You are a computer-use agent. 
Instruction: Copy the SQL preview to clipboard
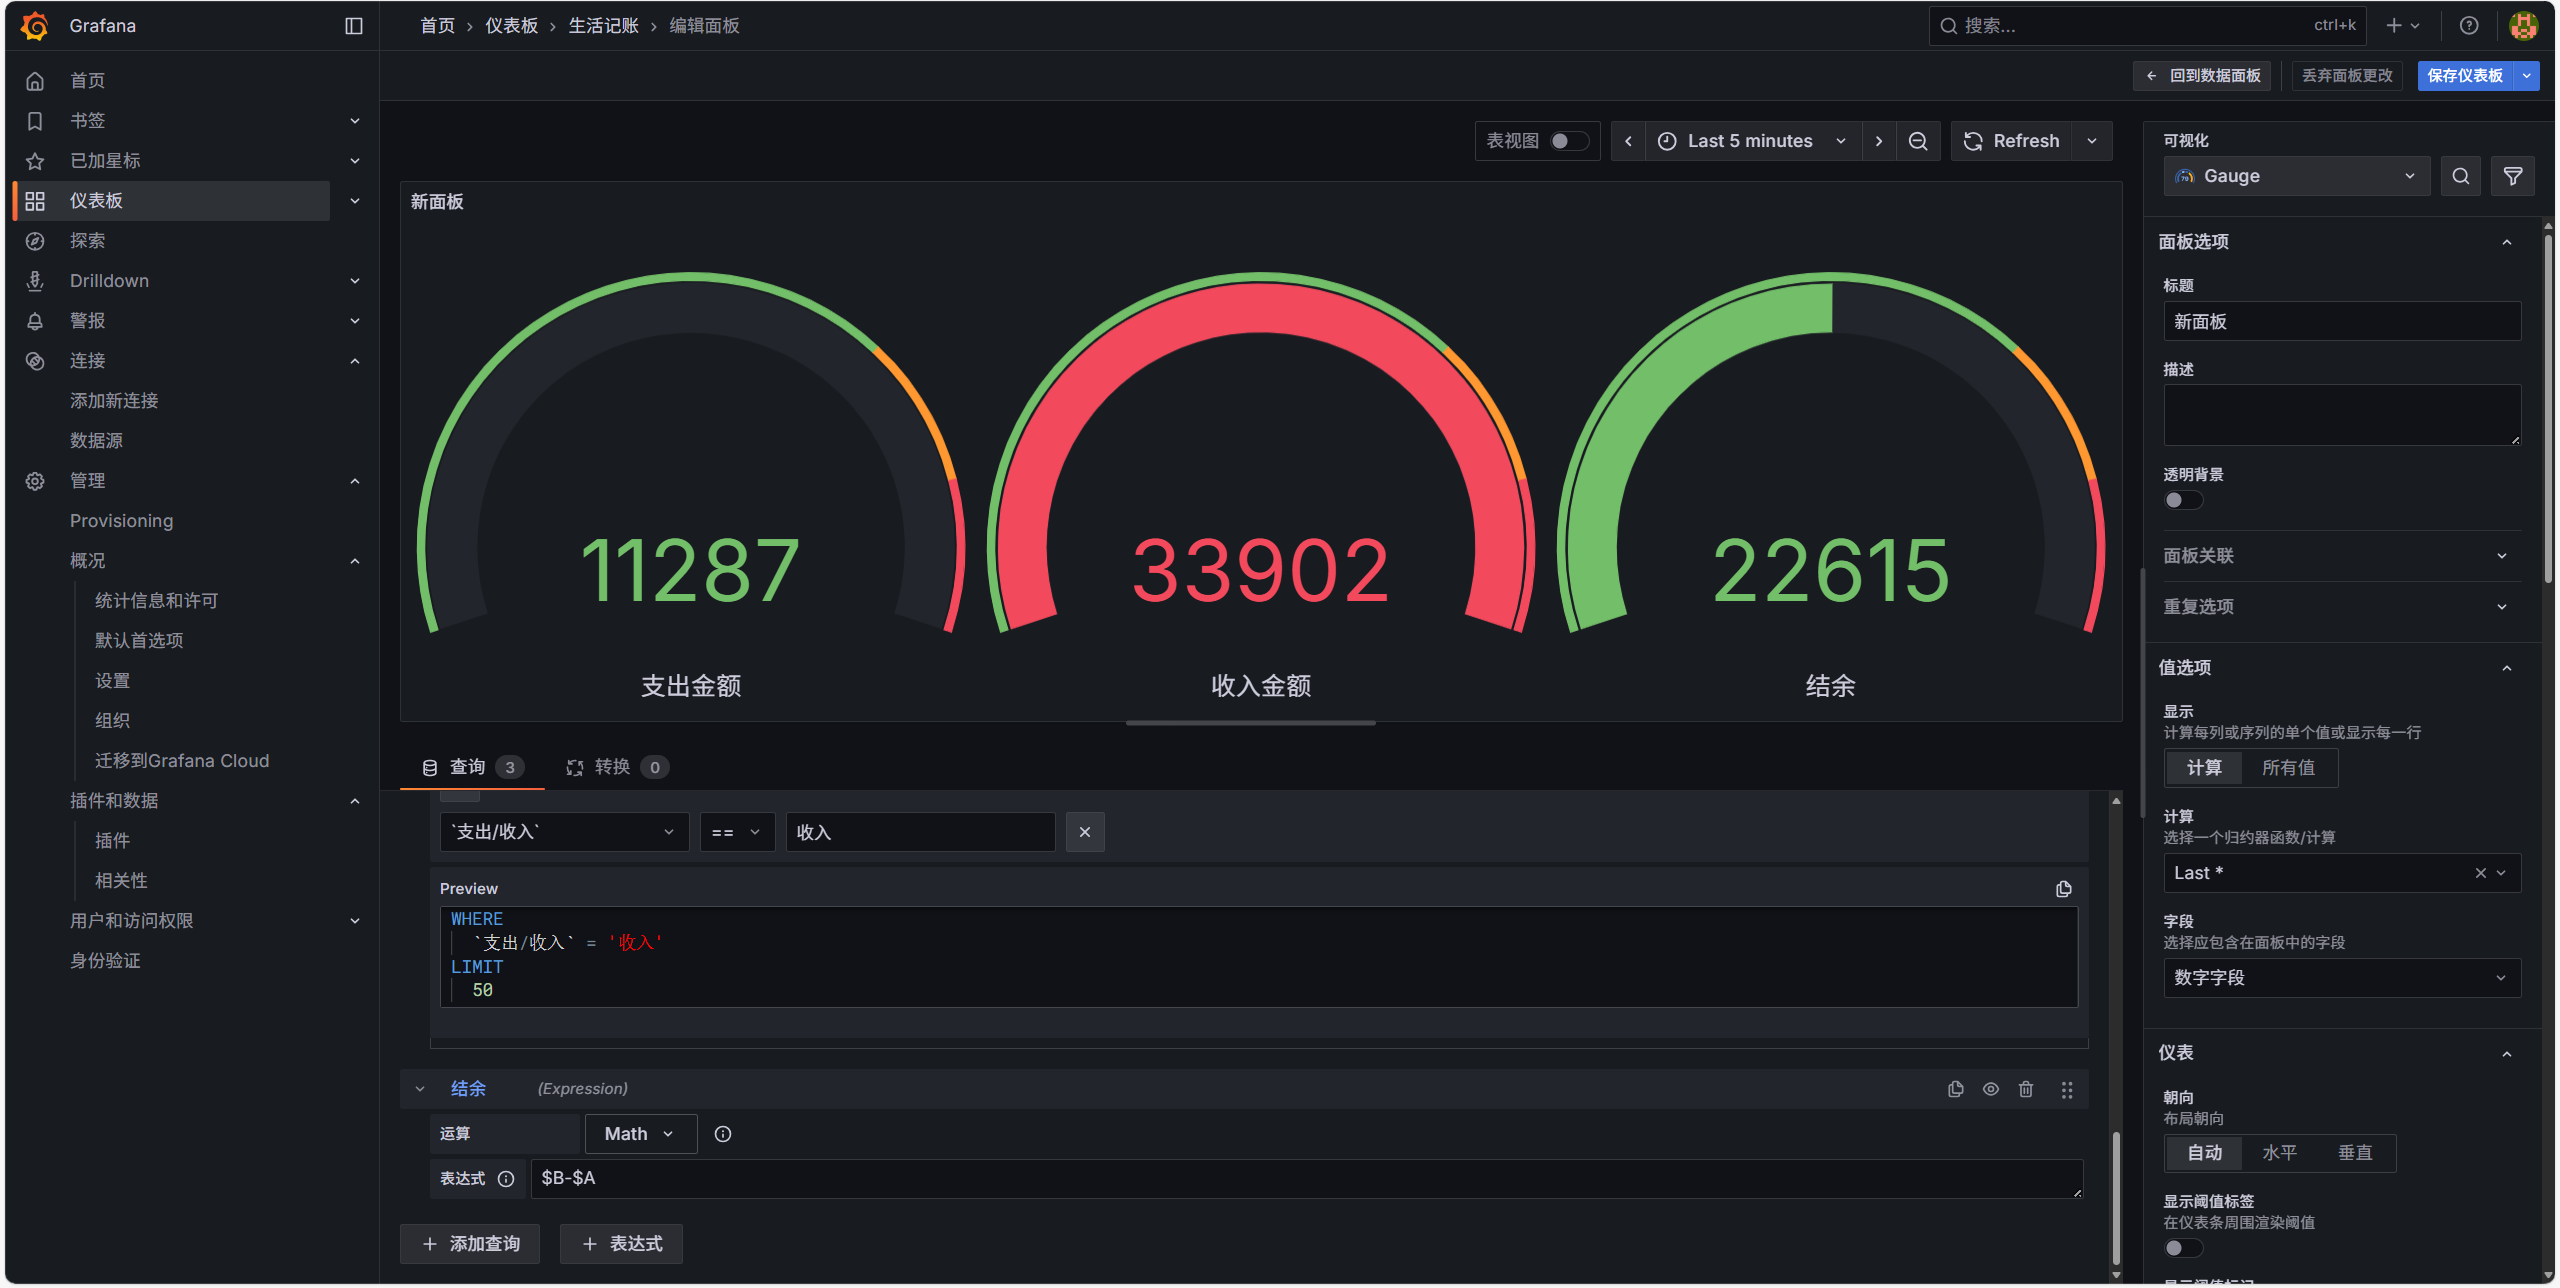pyautogui.click(x=2064, y=889)
